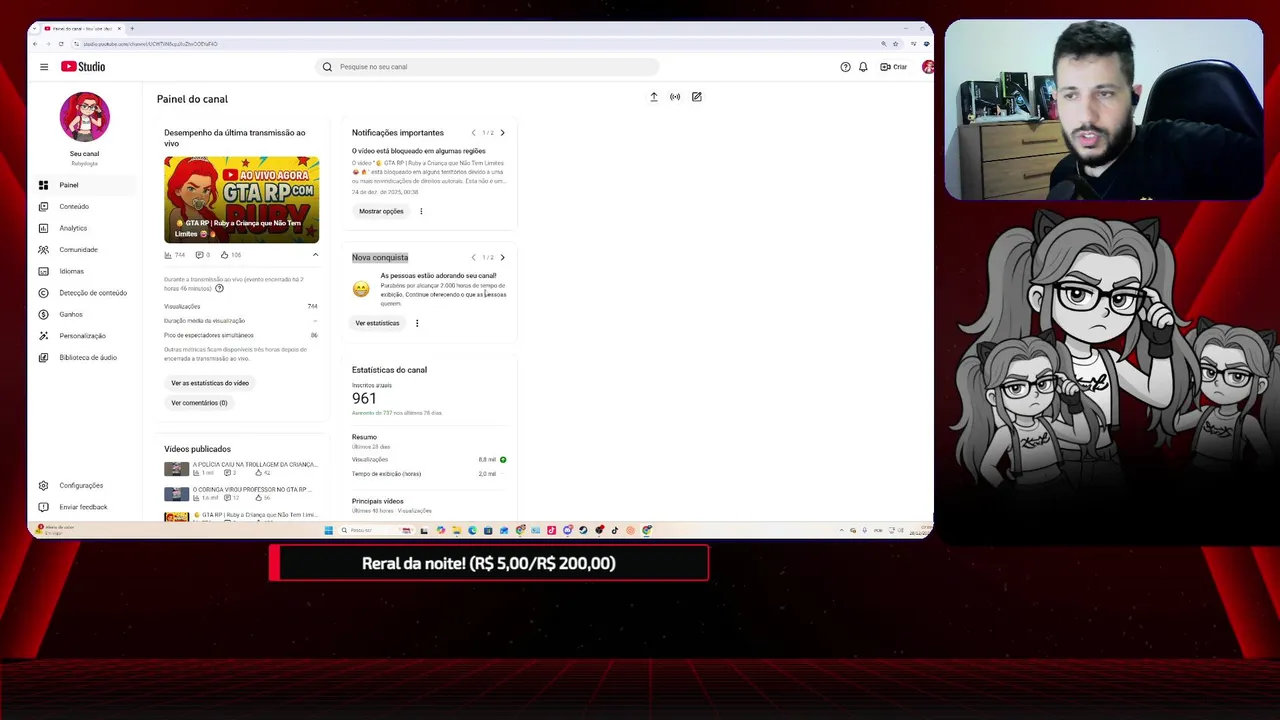1280x720 pixels.
Task: Open the three-dot menu beside Mostrar opções
Action: (x=421, y=211)
